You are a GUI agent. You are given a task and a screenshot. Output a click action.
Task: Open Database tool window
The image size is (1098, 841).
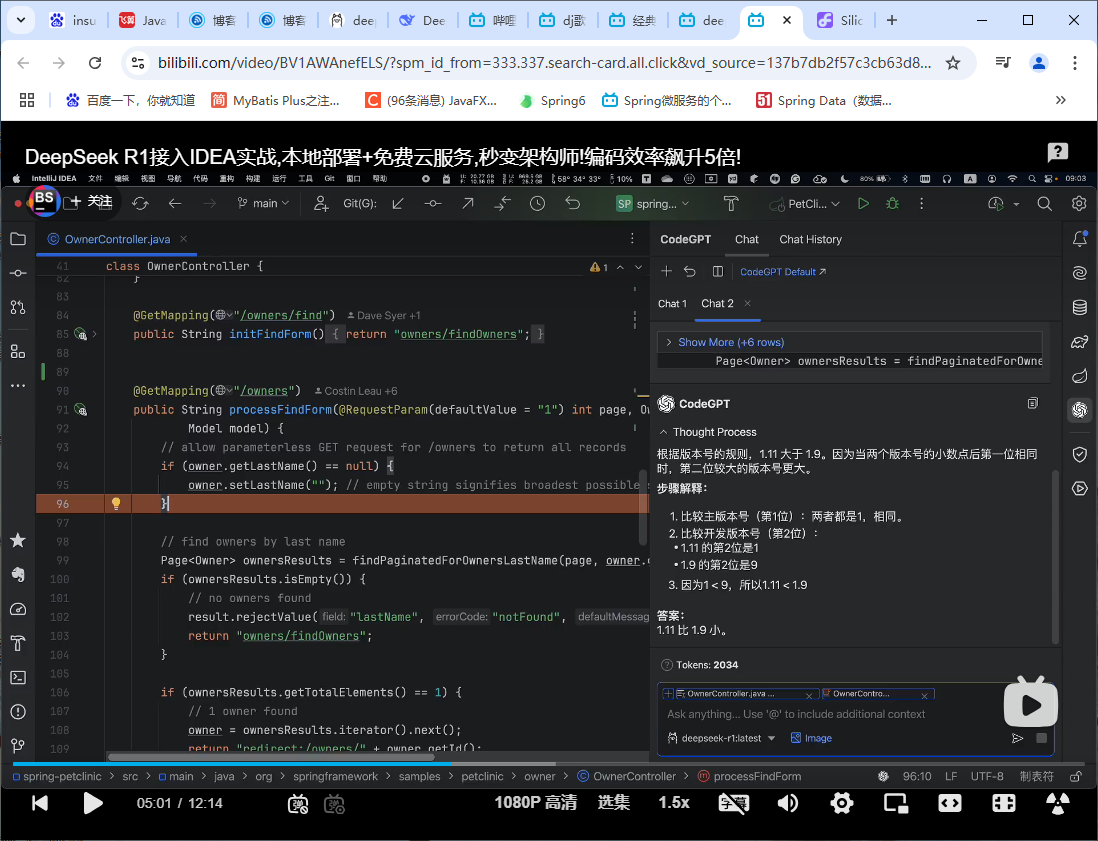[x=1080, y=307]
